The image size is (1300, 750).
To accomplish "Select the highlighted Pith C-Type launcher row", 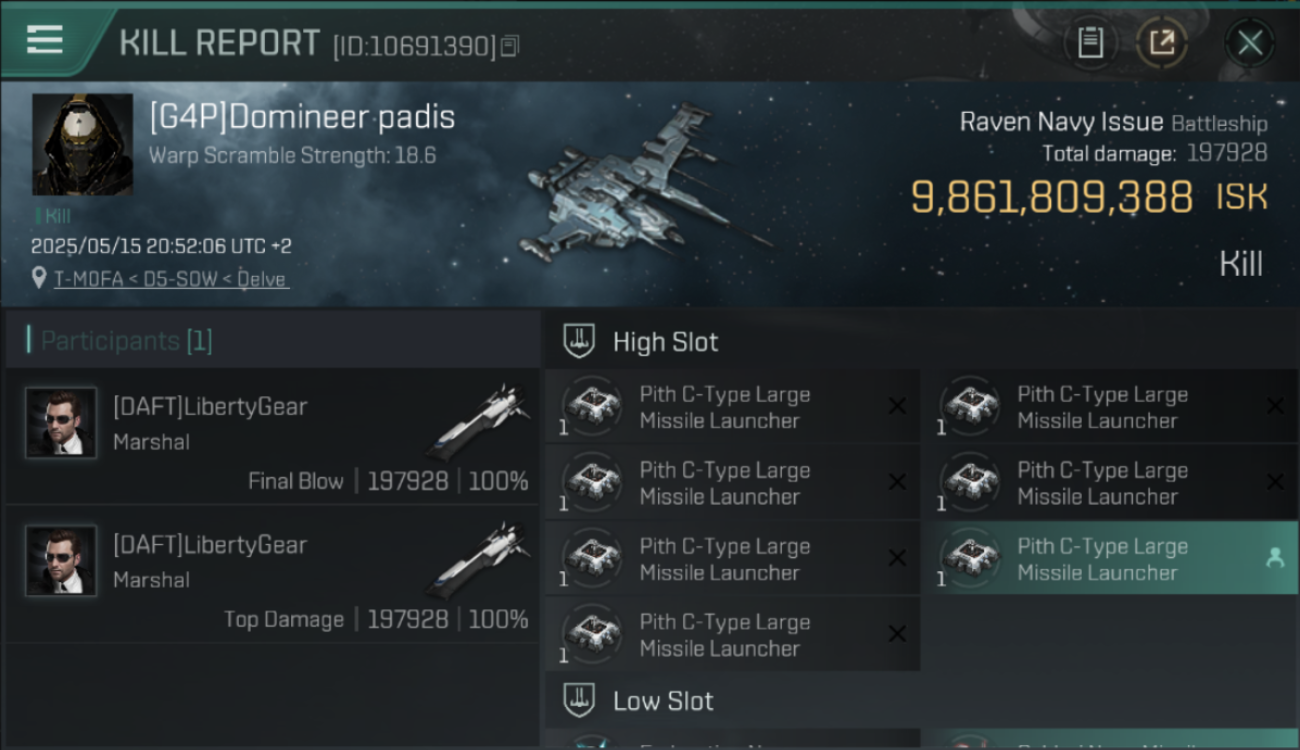I will [1110, 558].
